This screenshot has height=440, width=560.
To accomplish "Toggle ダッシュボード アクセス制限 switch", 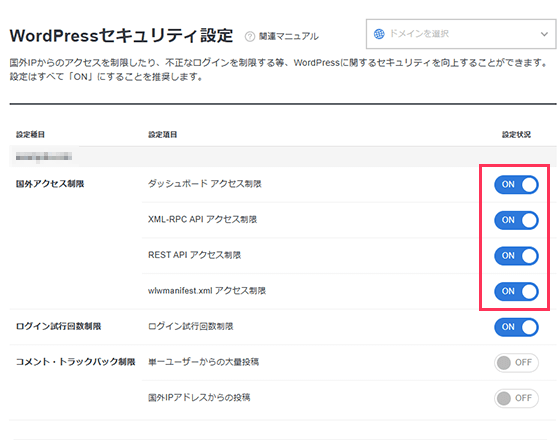I will pos(516,184).
